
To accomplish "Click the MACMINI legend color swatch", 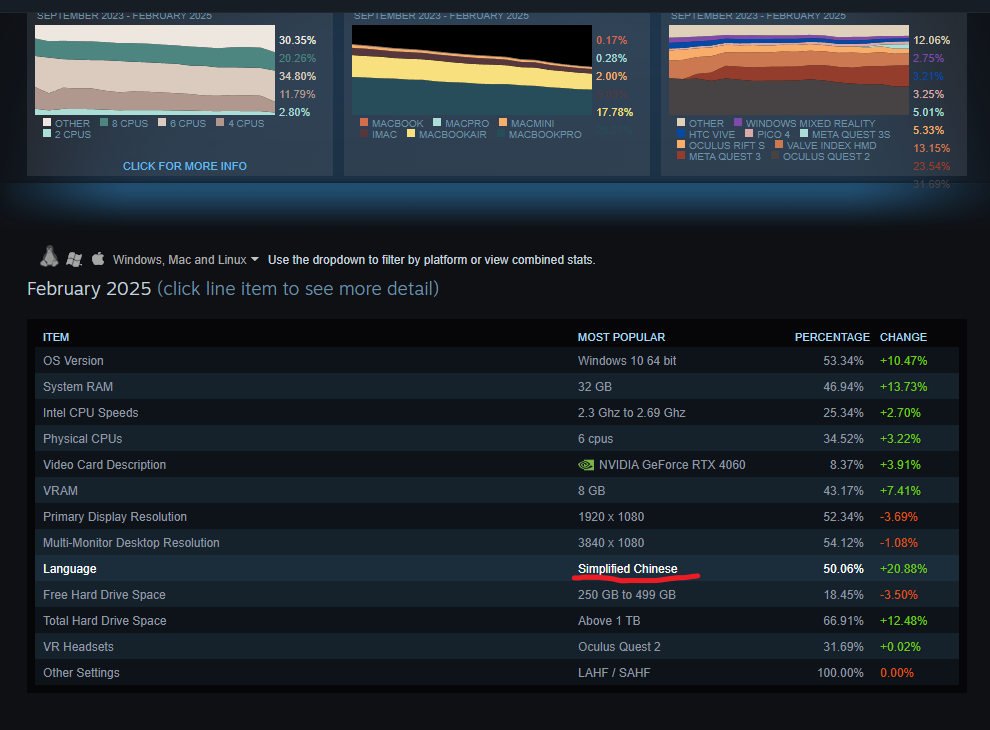I will pyautogui.click(x=503, y=123).
